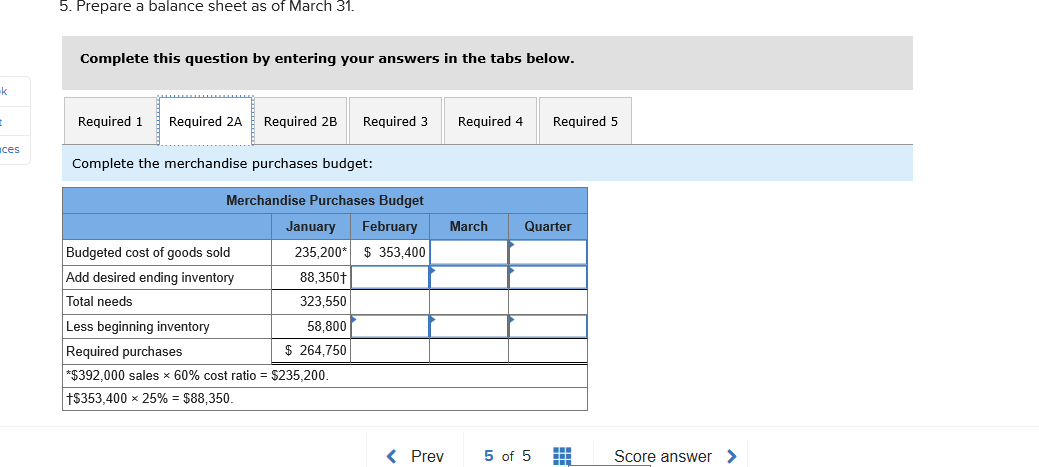Click the Budgeted cost of goods sold label

point(148,252)
